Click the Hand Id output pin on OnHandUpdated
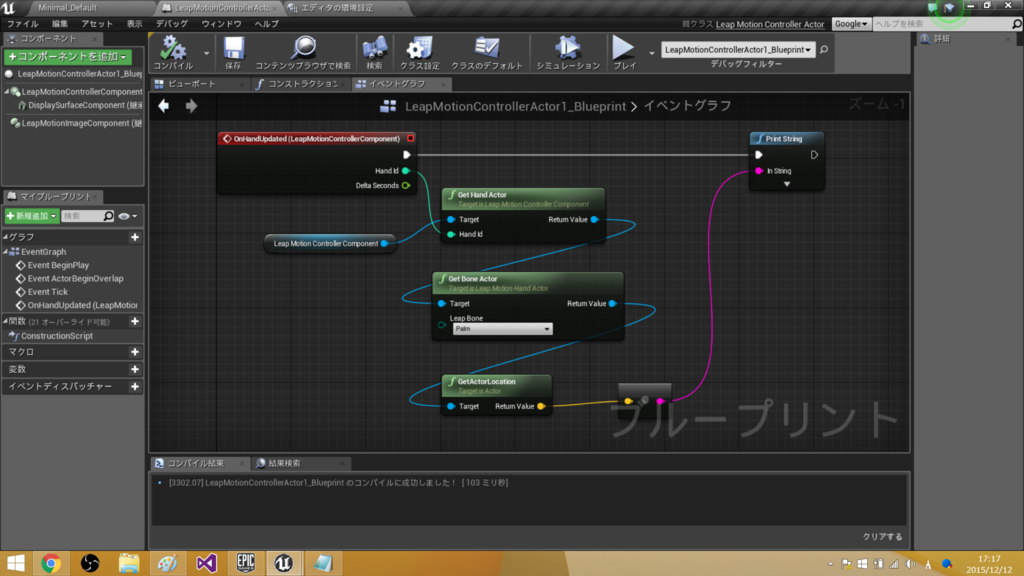 (406, 170)
